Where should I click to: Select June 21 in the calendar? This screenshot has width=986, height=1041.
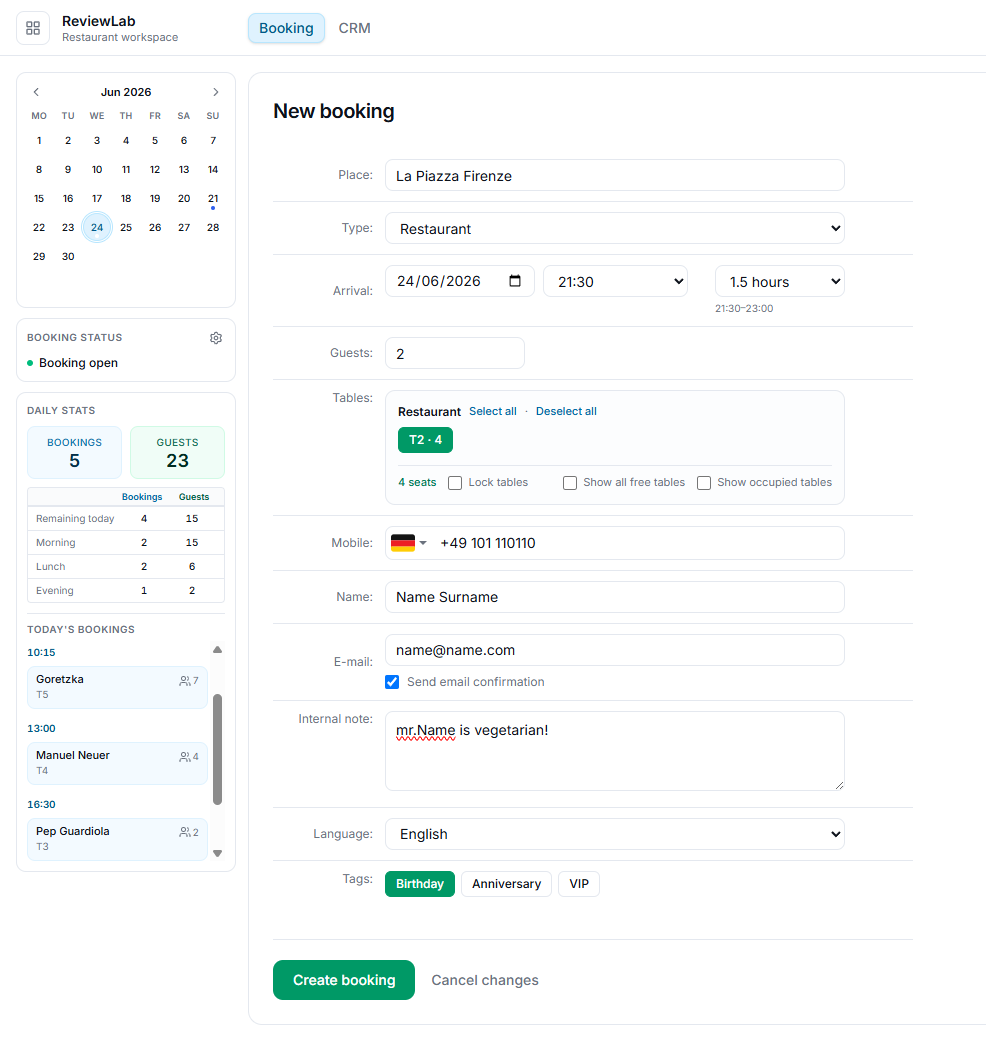point(212,199)
